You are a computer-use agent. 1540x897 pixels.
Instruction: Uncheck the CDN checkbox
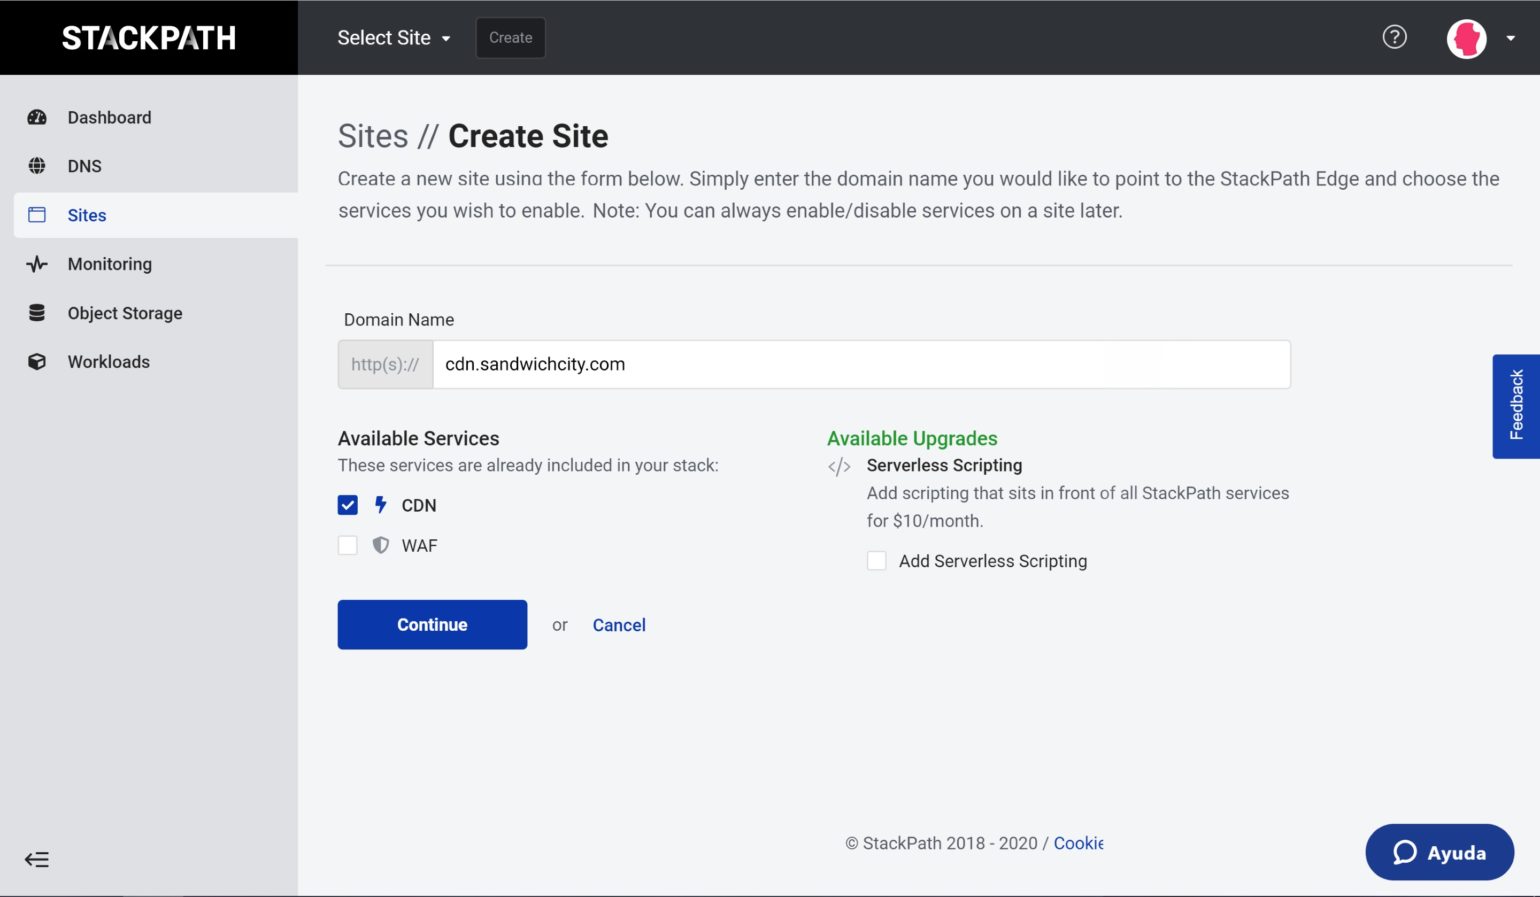click(x=348, y=505)
